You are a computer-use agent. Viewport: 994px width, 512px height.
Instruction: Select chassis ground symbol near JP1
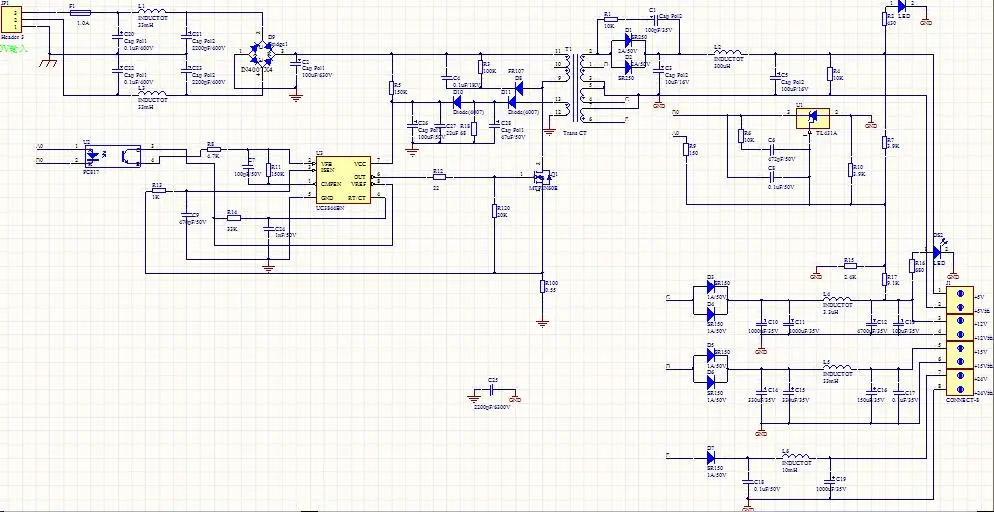tap(48, 62)
